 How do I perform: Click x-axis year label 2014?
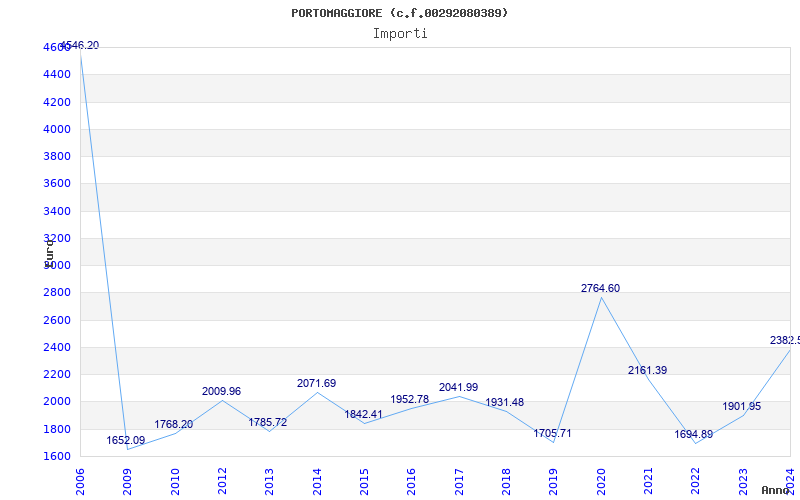coord(316,481)
